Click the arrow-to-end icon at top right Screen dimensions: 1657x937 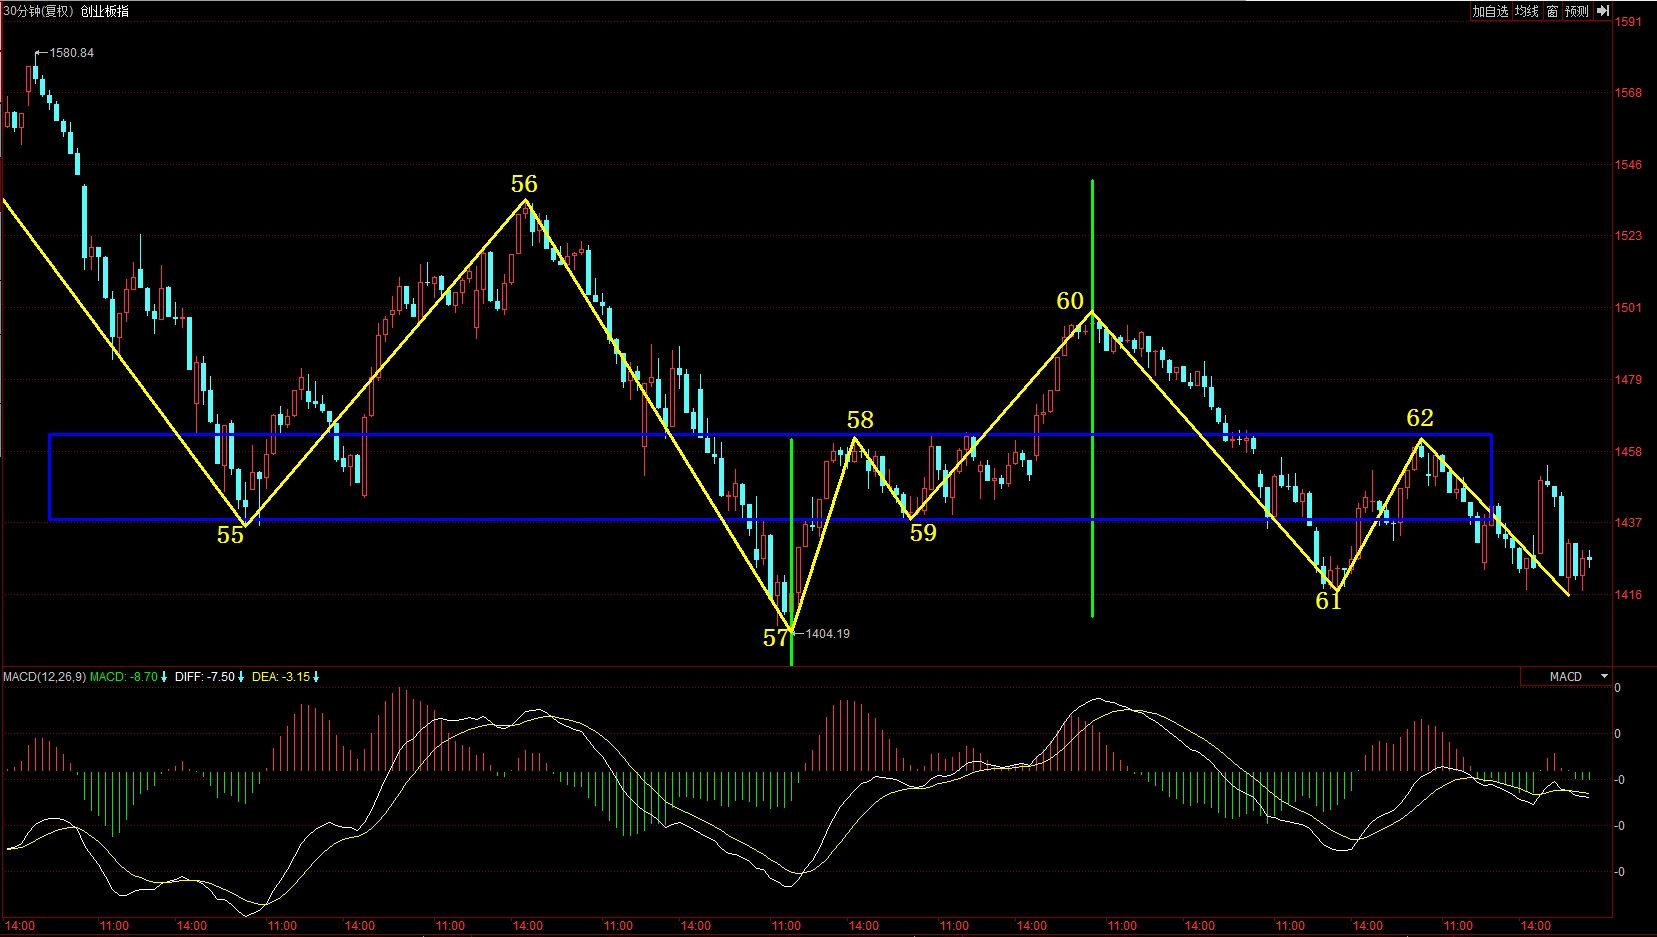pos(1602,11)
